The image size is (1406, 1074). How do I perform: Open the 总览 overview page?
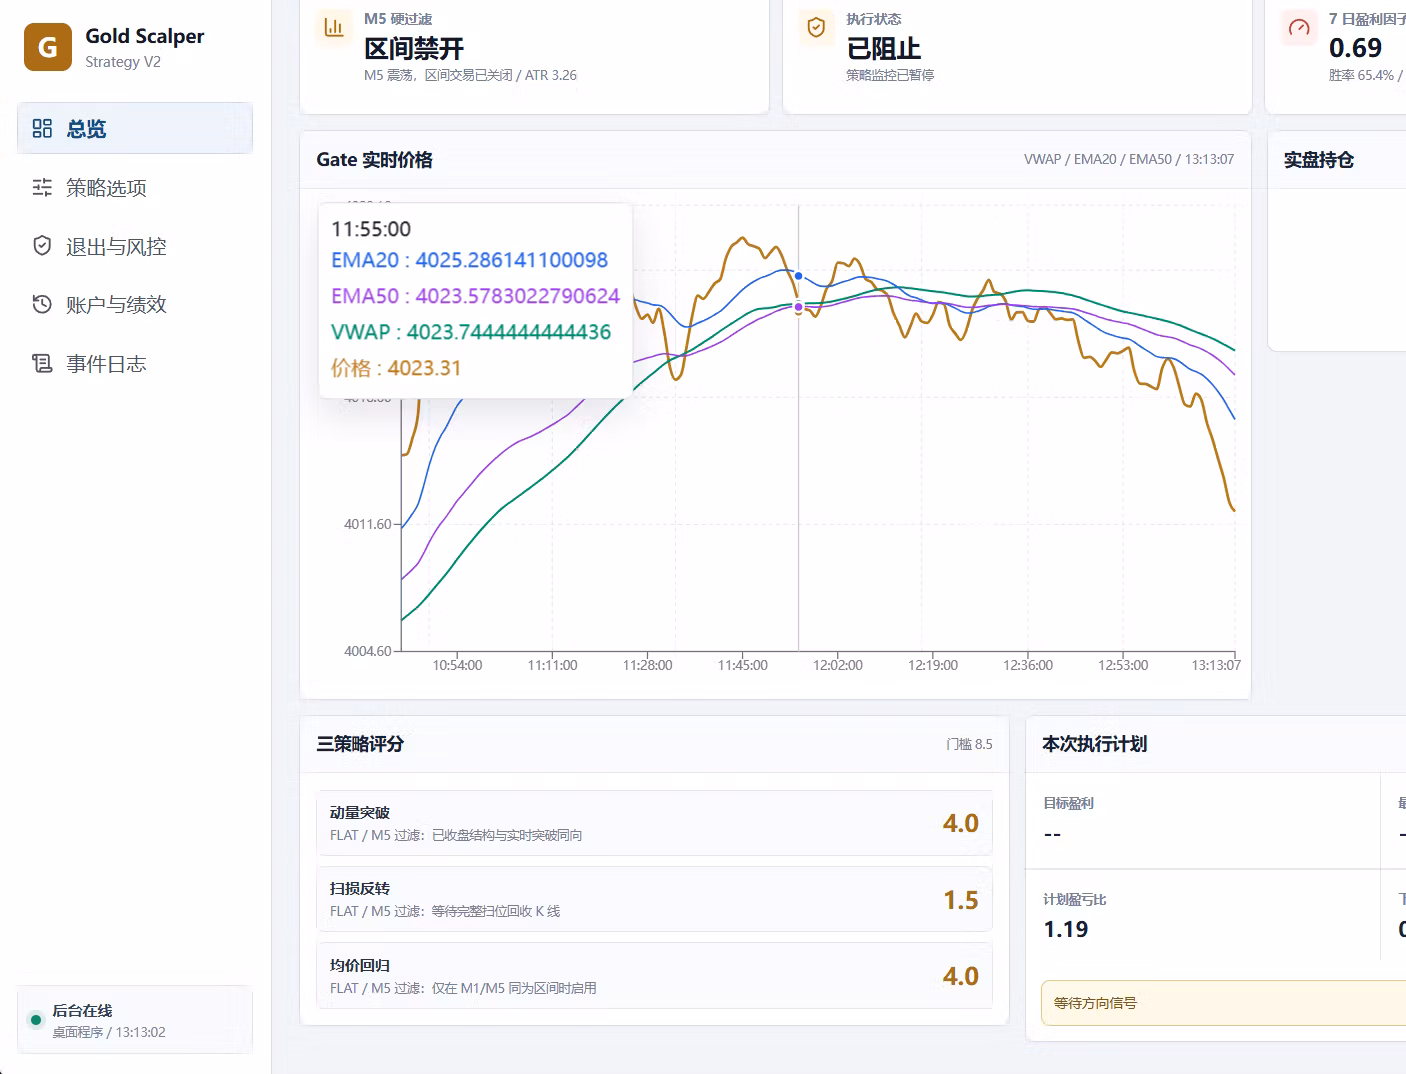pyautogui.click(x=135, y=128)
